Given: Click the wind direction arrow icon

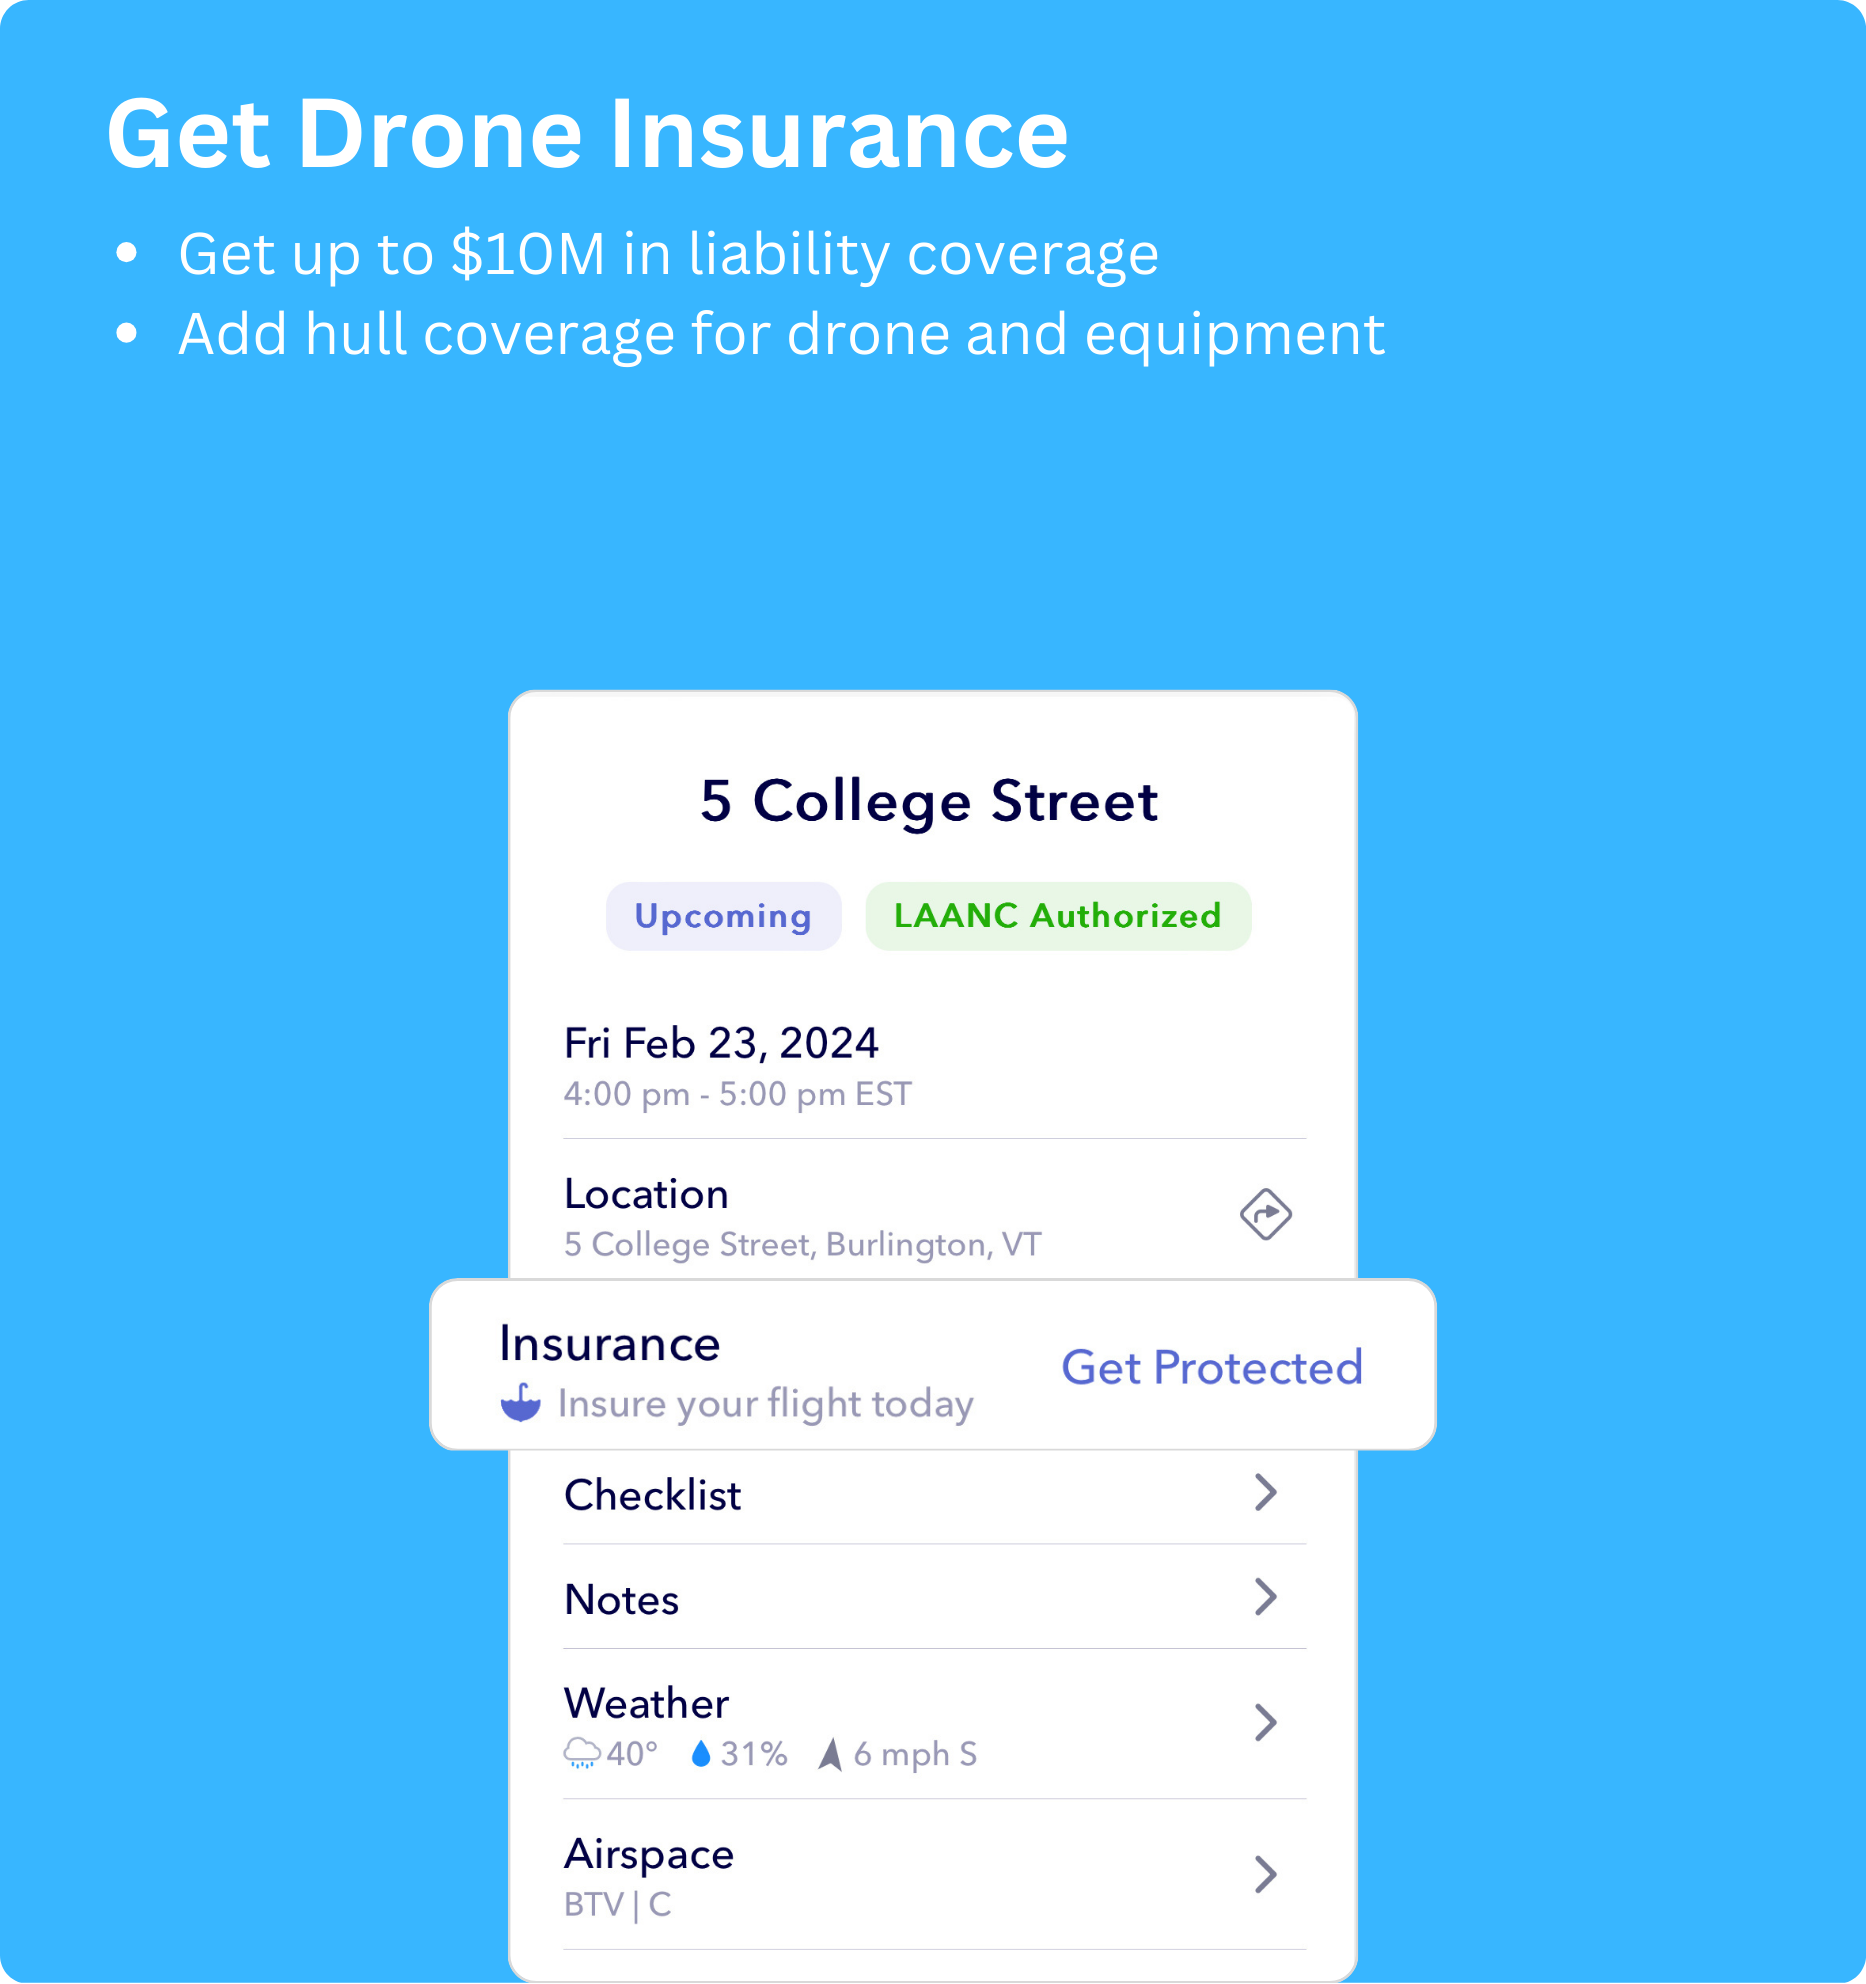Looking at the screenshot, I should coord(830,1754).
